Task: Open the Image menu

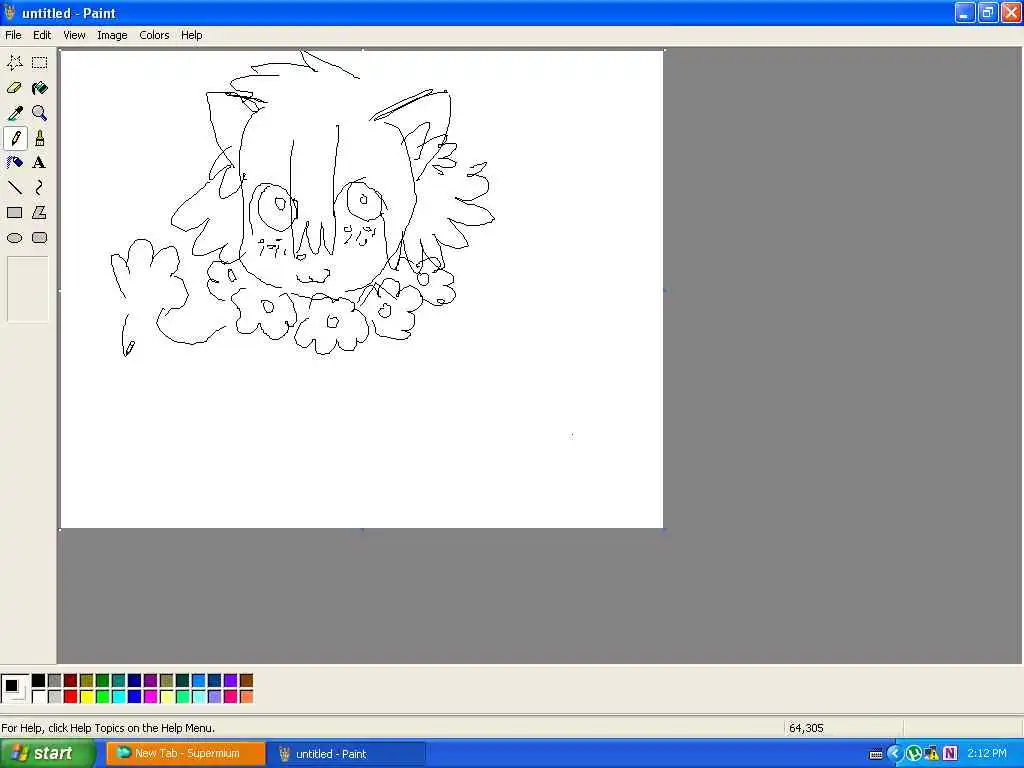Action: point(112,35)
